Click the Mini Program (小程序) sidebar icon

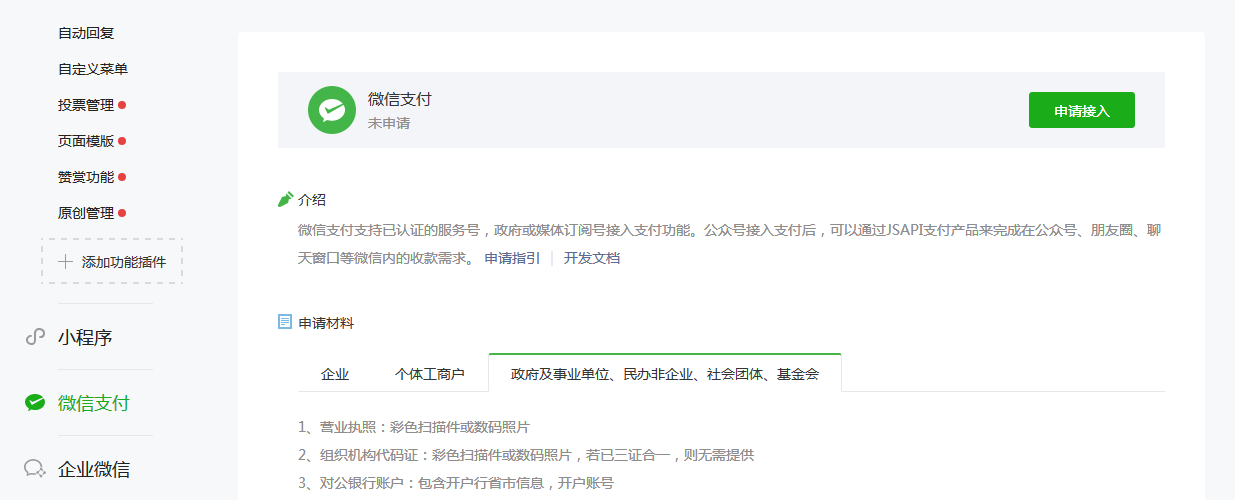[x=35, y=337]
